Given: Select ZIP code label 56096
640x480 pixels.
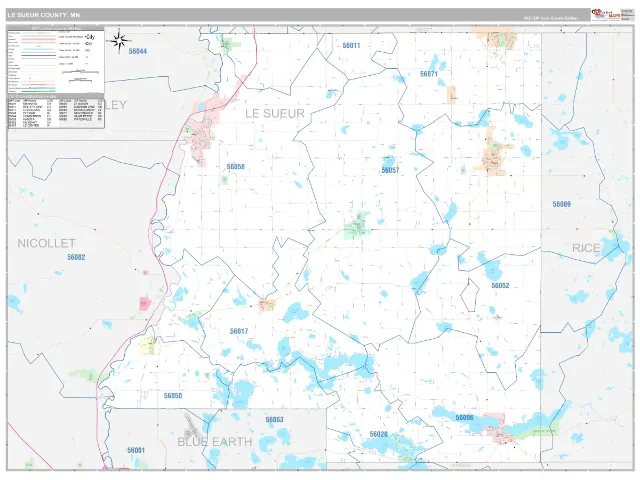Looking at the screenshot, I should click(x=464, y=418).
